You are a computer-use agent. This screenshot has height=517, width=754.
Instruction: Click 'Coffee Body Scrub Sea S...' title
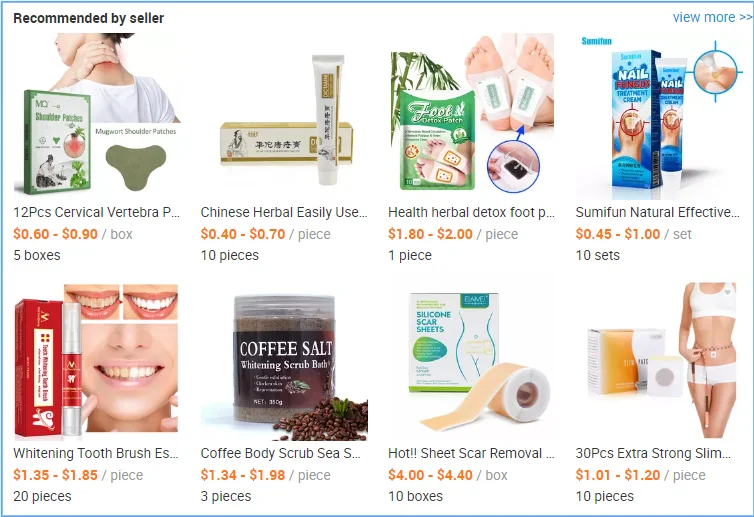(281, 453)
